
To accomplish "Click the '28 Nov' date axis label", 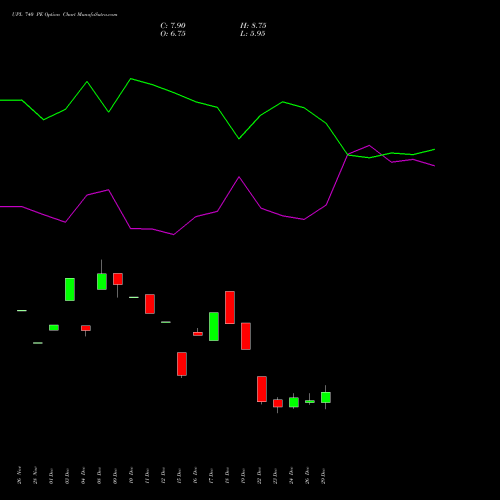I will (x=35, y=475).
